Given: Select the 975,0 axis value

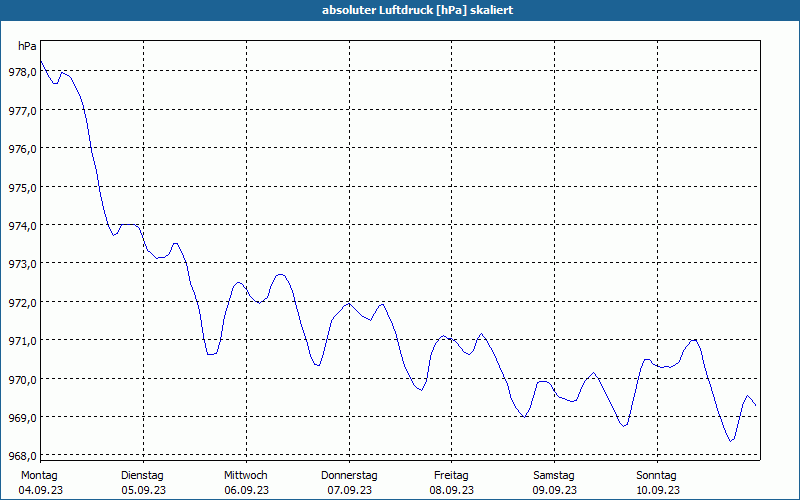Looking at the screenshot, I should click(x=23, y=188).
